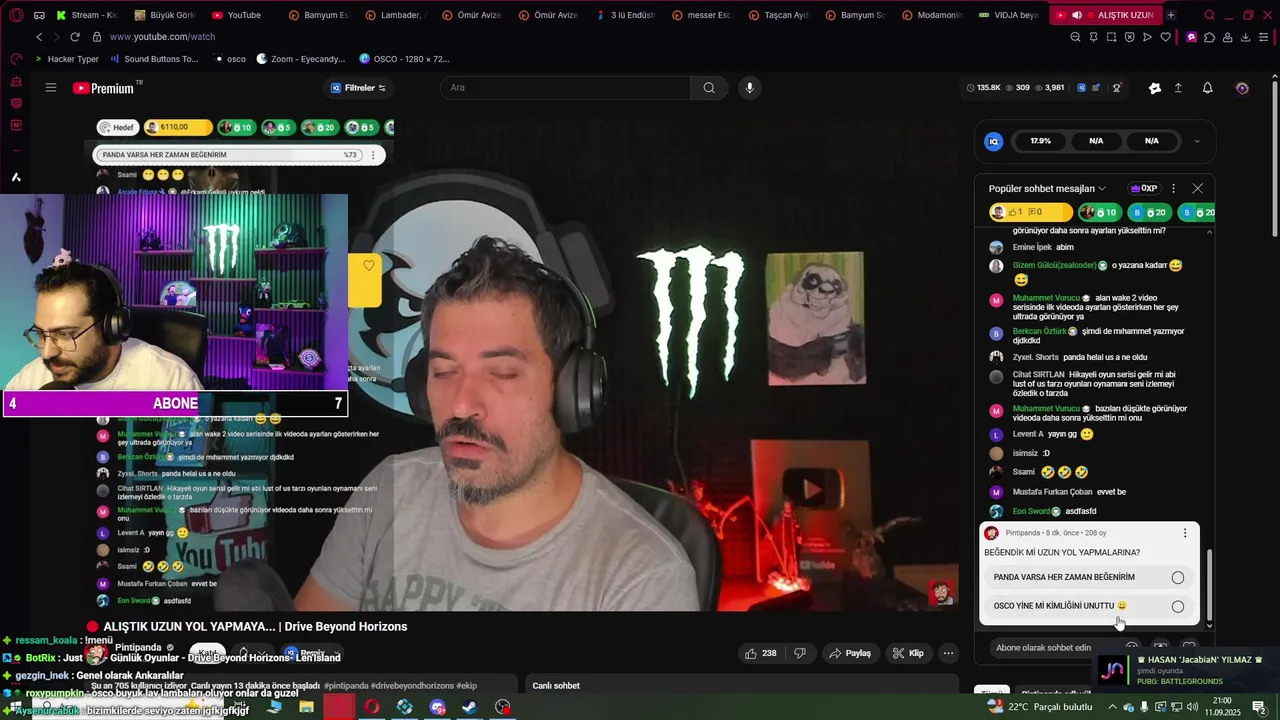Open poll overlay three-dot menu in video

(373, 155)
